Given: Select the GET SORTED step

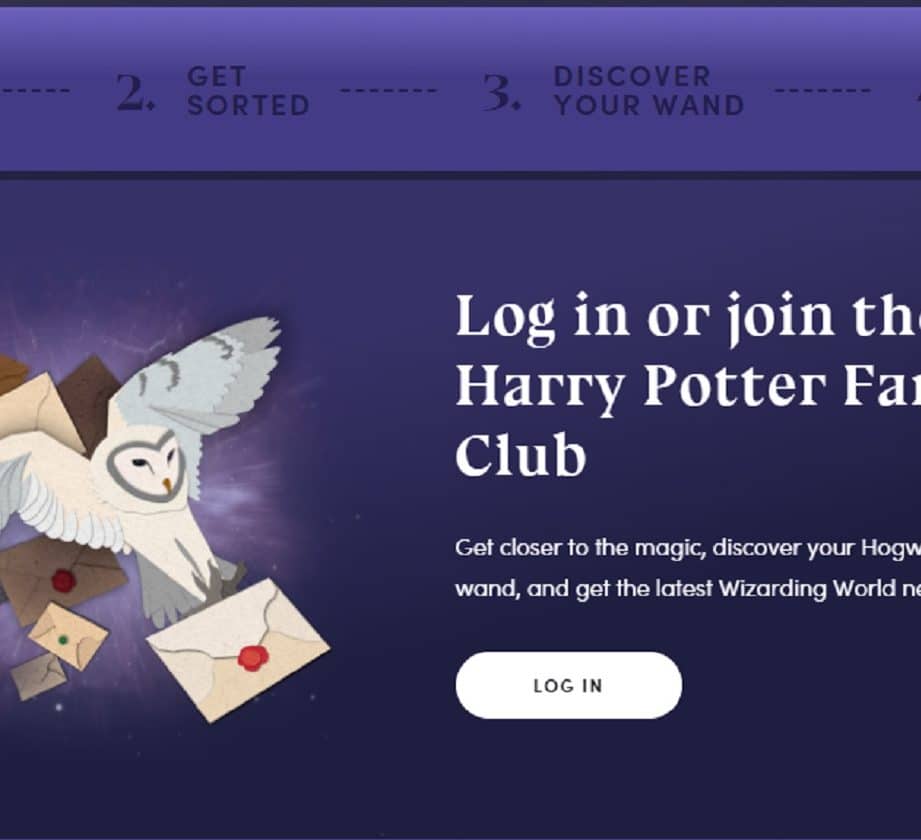Looking at the screenshot, I should coord(248,92).
